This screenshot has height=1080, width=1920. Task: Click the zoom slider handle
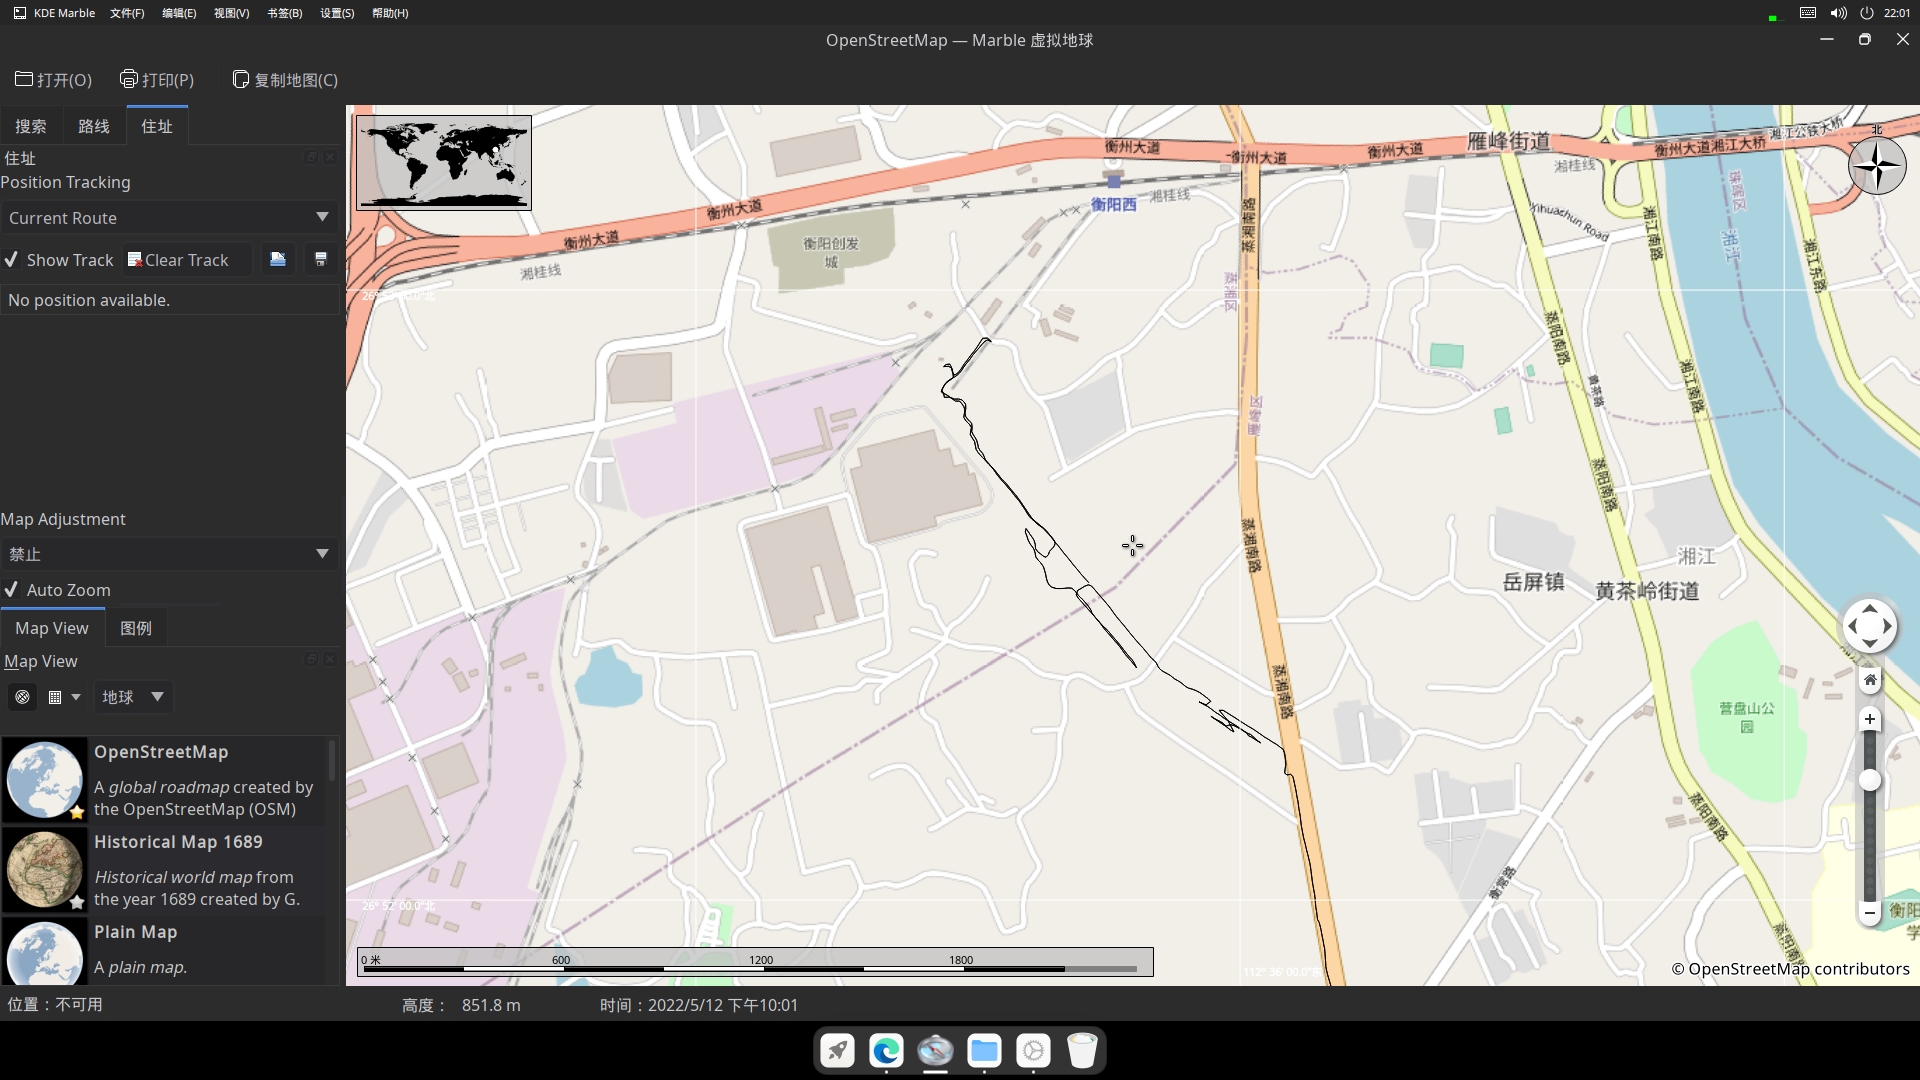[1869, 781]
